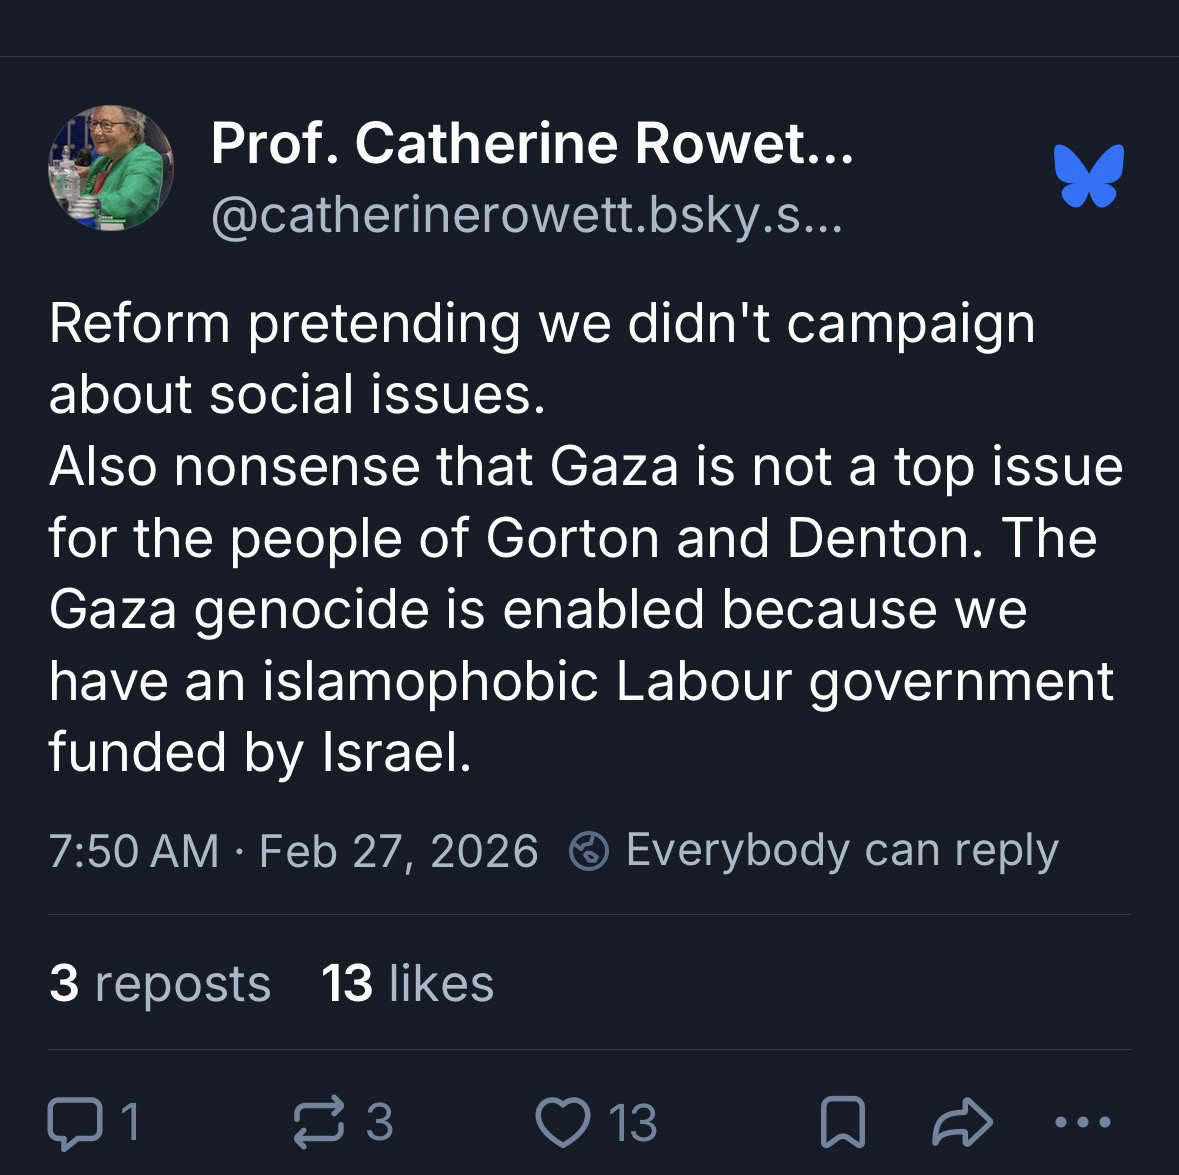
Task: Click the reply speech bubble icon
Action: (x=74, y=1123)
